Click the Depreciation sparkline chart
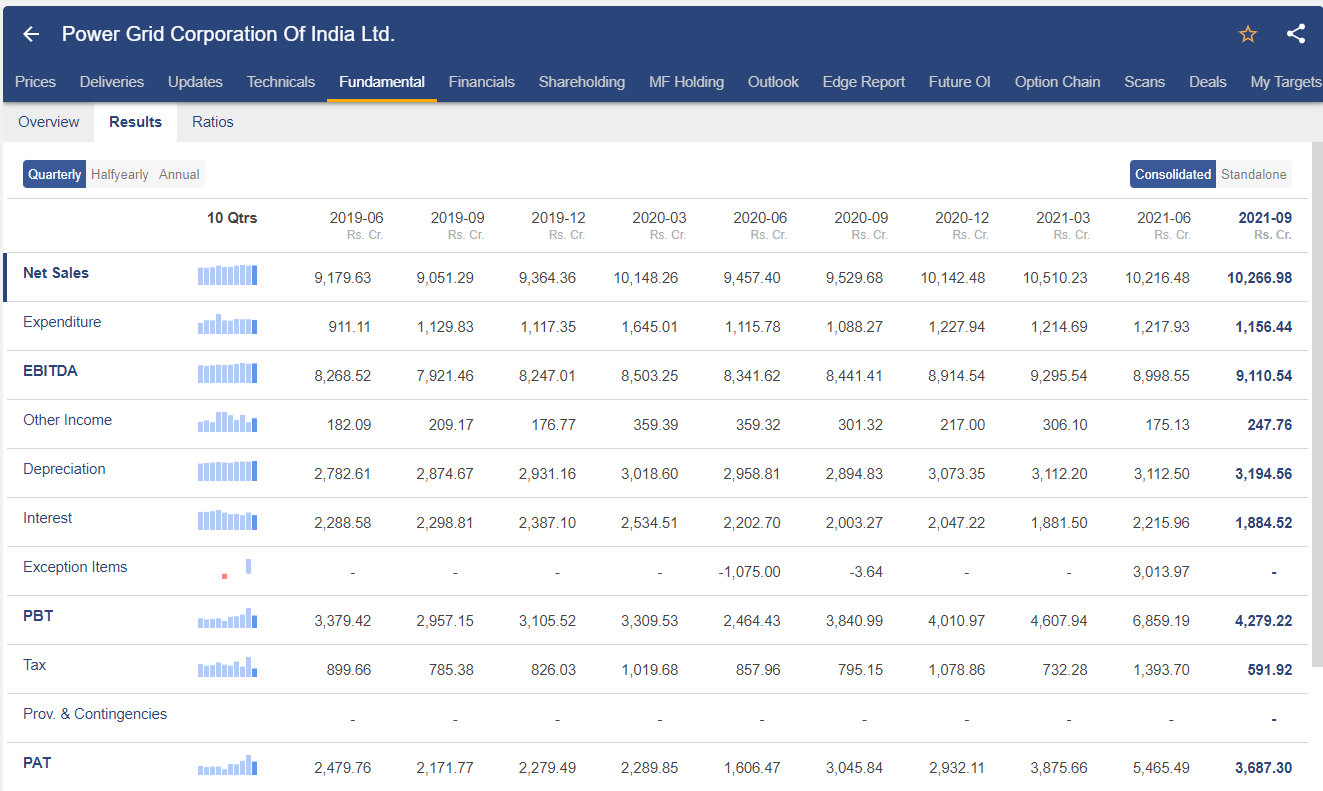 (228, 471)
